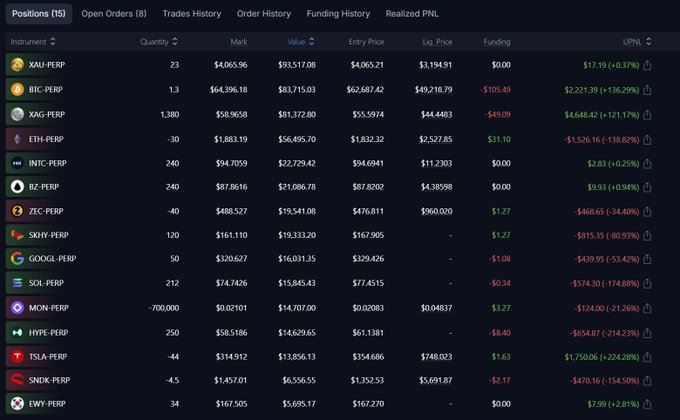The image size is (680, 420).
Task: Select SNDK-PERP liq. price $5,691.87
Action: click(x=435, y=380)
